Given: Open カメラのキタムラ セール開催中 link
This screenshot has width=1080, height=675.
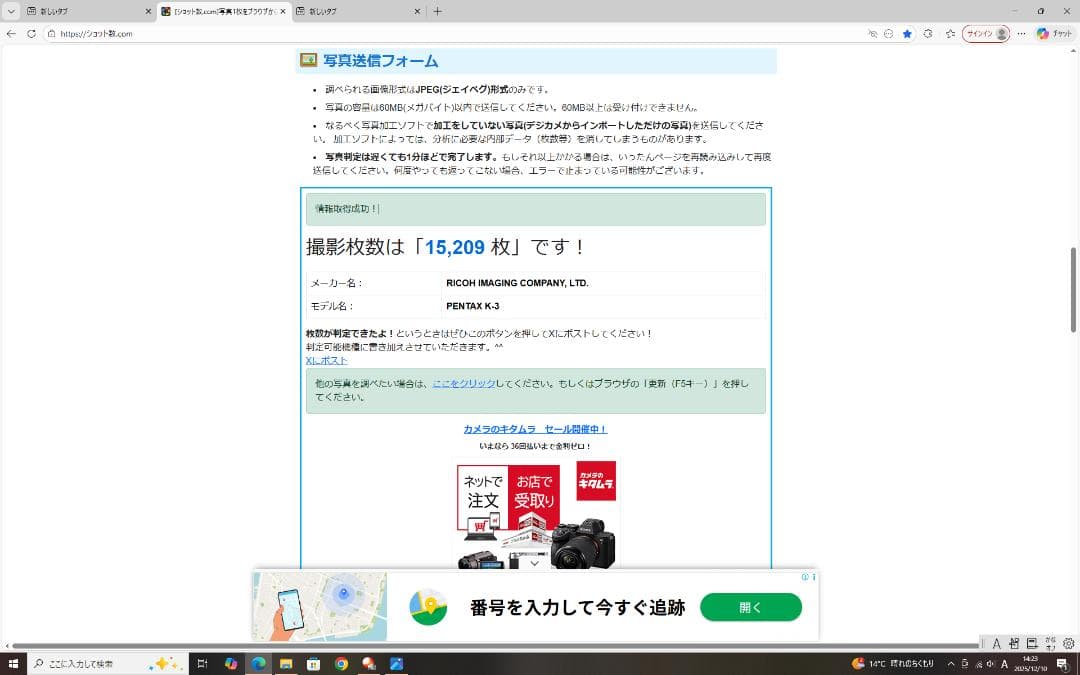Looking at the screenshot, I should (535, 429).
